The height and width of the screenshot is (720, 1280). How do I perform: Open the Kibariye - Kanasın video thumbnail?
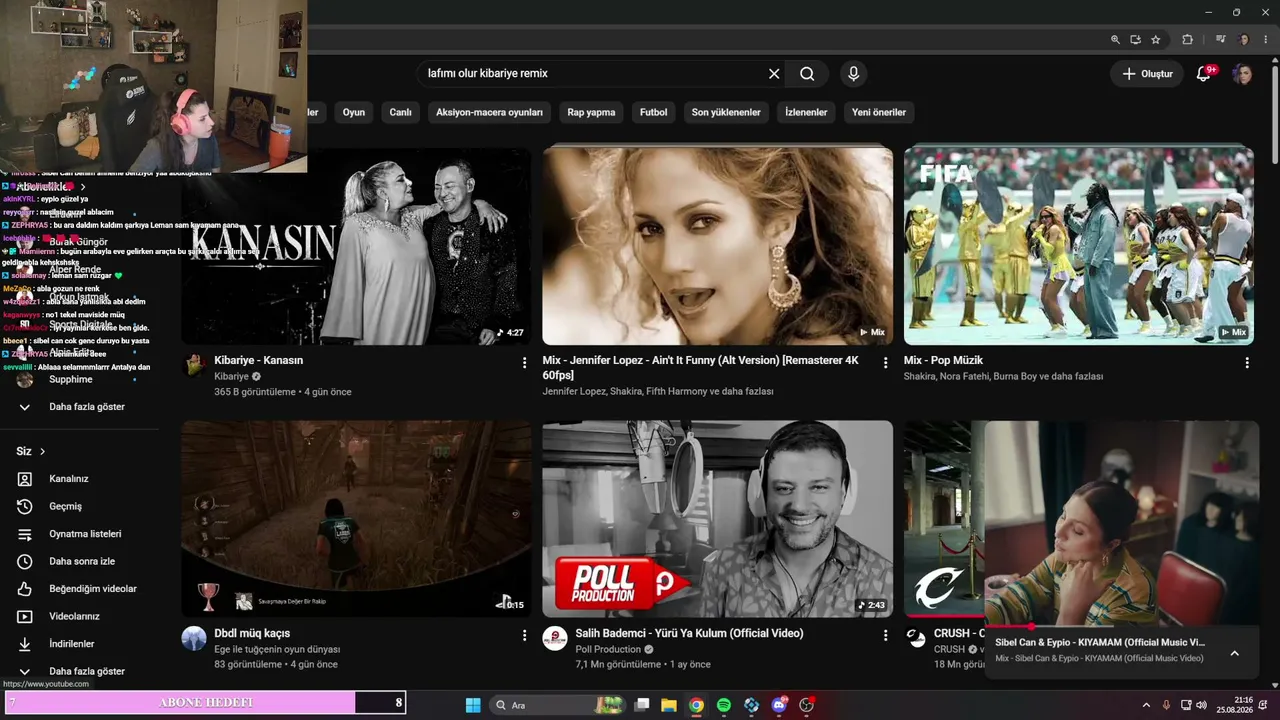356,246
